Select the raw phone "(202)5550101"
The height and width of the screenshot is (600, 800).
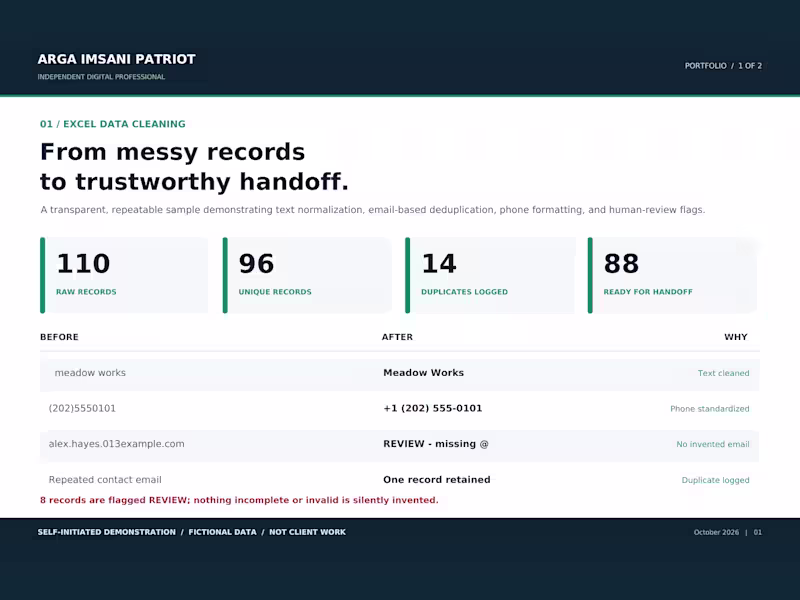[x=82, y=409]
